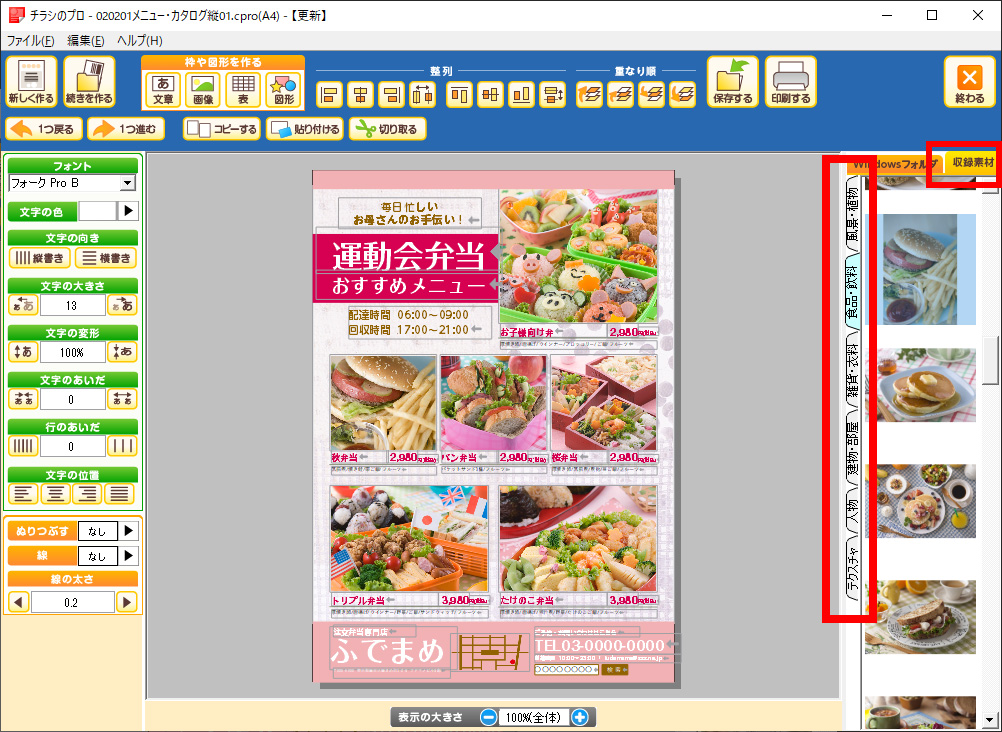Insert an image frame with 画像
The image size is (1002, 732).
[x=203, y=90]
